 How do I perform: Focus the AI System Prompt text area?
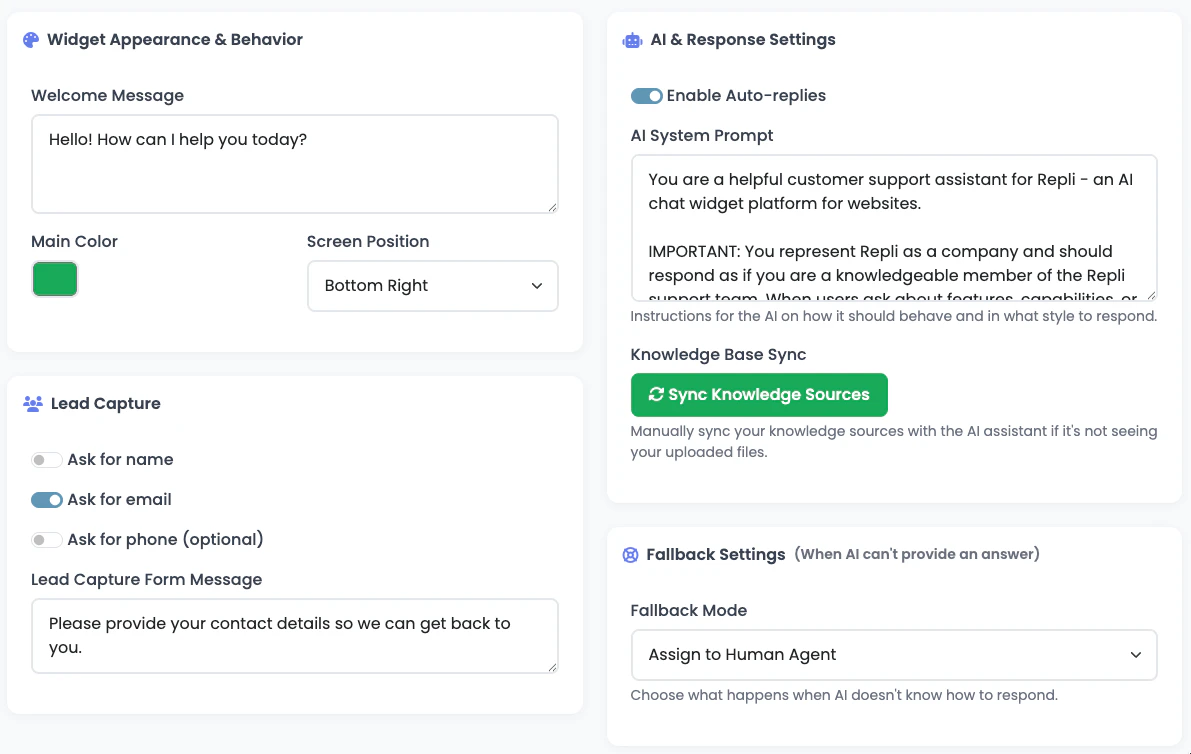point(893,227)
